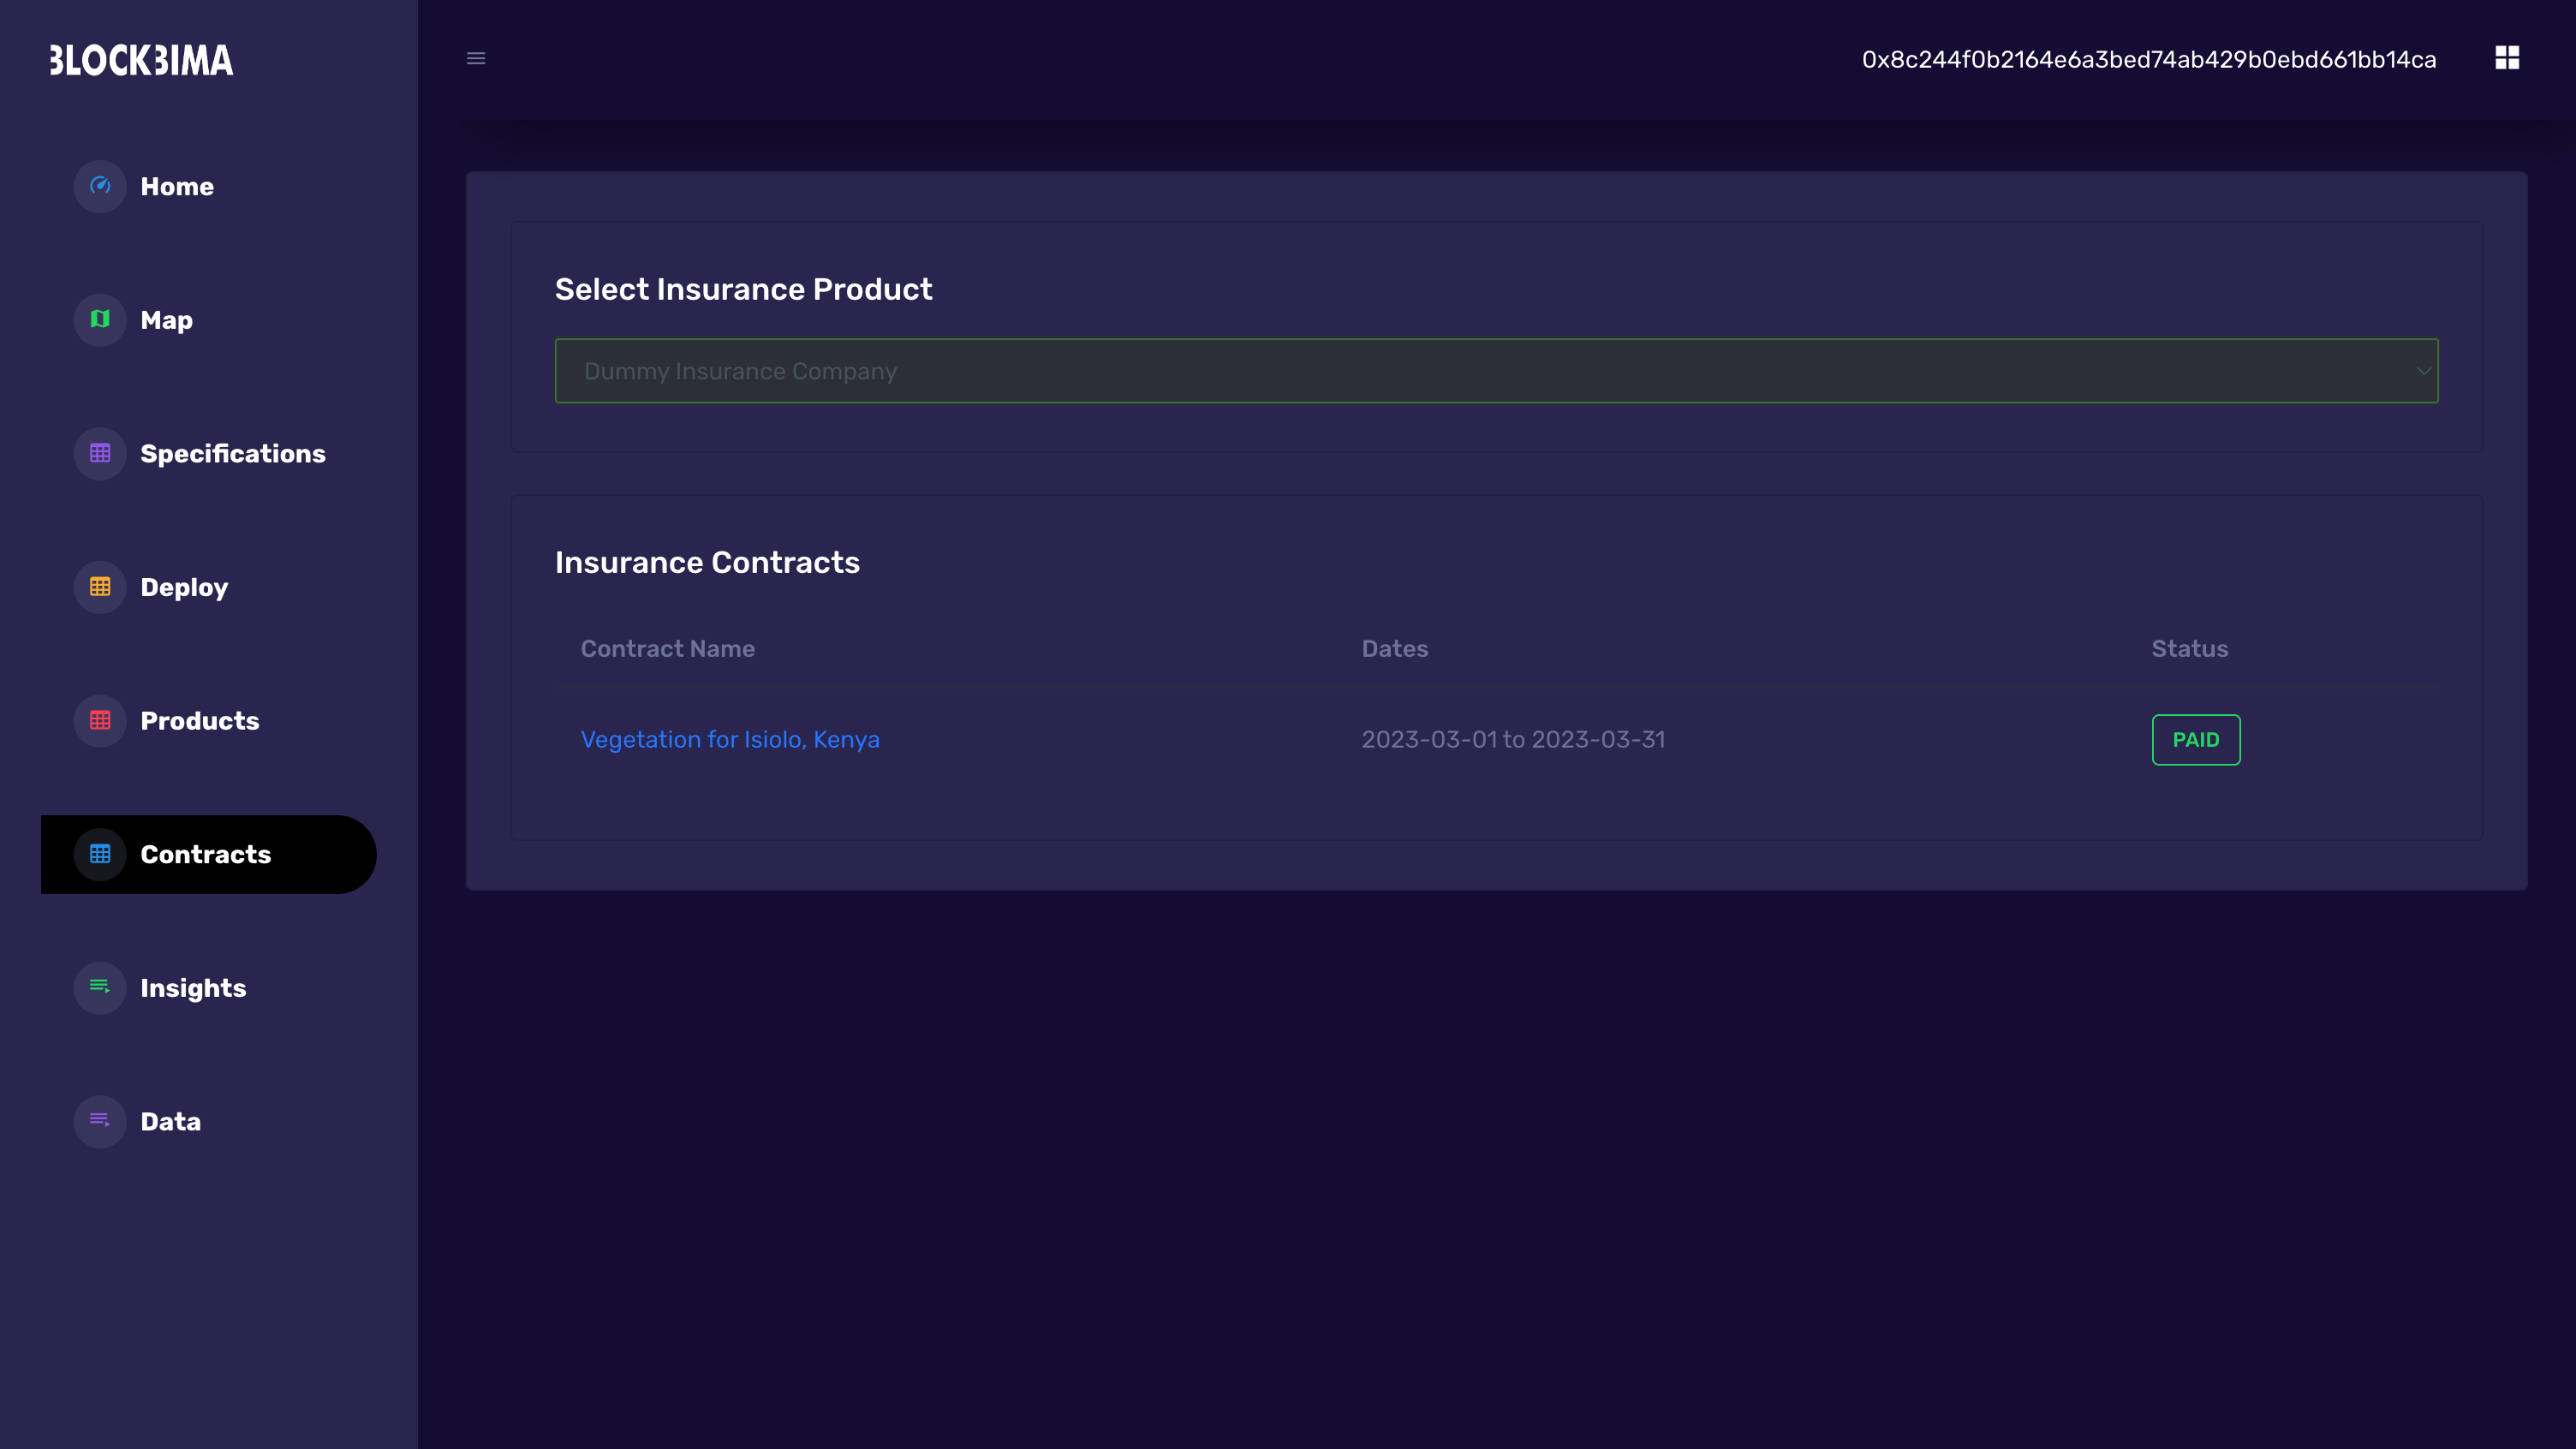
Task: Open the Dummy Insurance Company dropdown
Action: pyautogui.click(x=1495, y=371)
